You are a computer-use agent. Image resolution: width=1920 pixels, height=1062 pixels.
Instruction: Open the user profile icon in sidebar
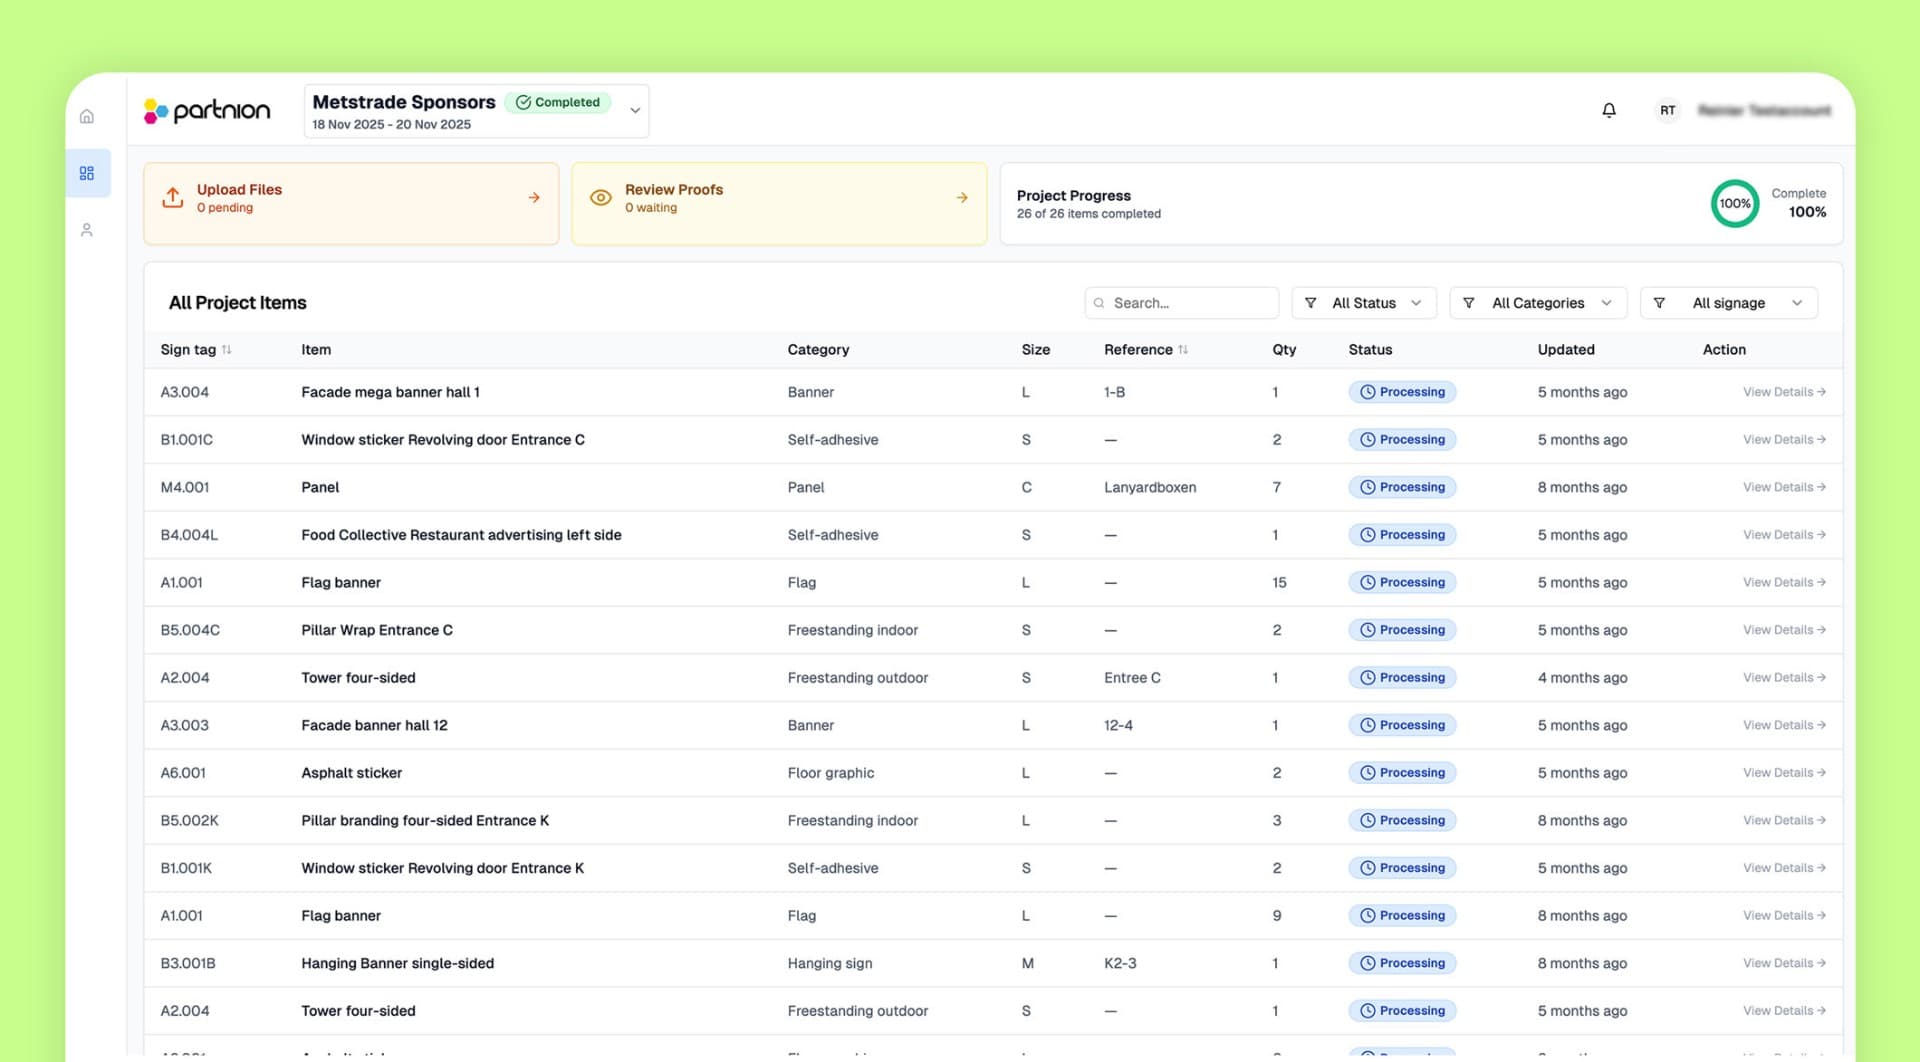87,230
